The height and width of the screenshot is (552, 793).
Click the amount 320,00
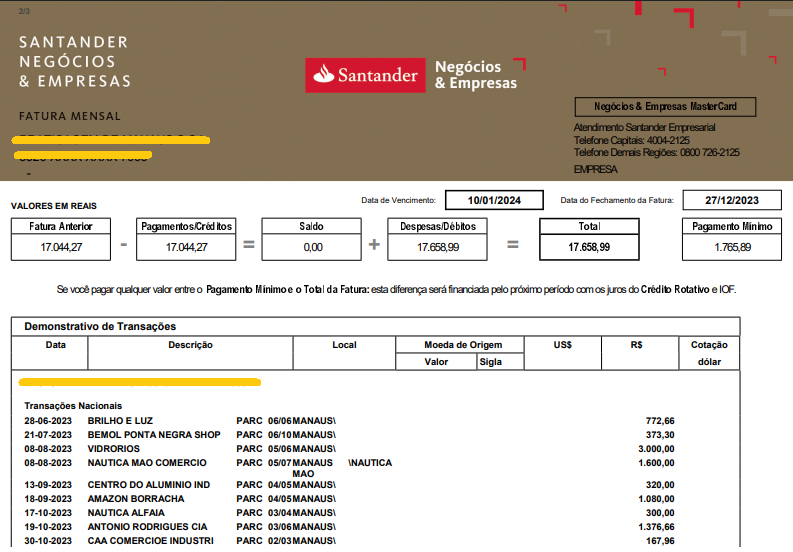tap(660, 485)
